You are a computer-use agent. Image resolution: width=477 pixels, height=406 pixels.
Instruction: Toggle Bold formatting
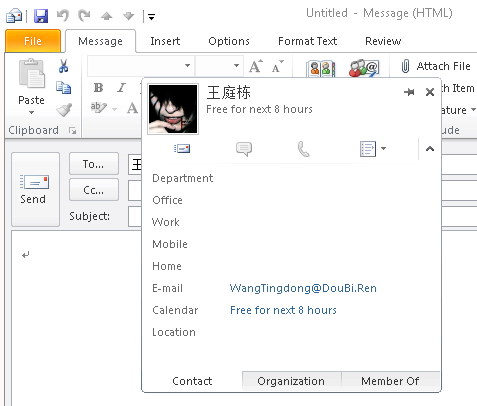click(x=98, y=88)
